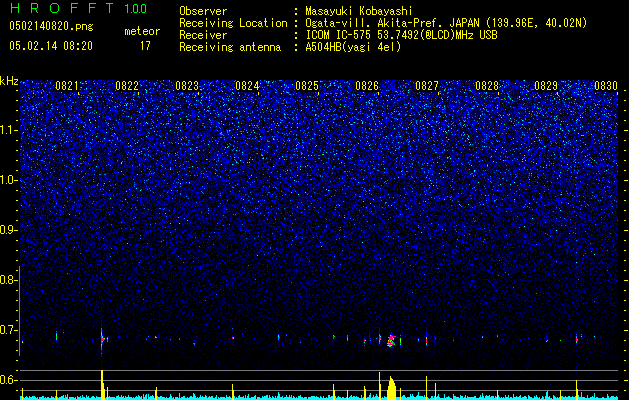Viewport: 629px width, 400px height.
Task: Click the date stamp 05.02.14 08:20
Action: pyautogui.click(x=51, y=46)
